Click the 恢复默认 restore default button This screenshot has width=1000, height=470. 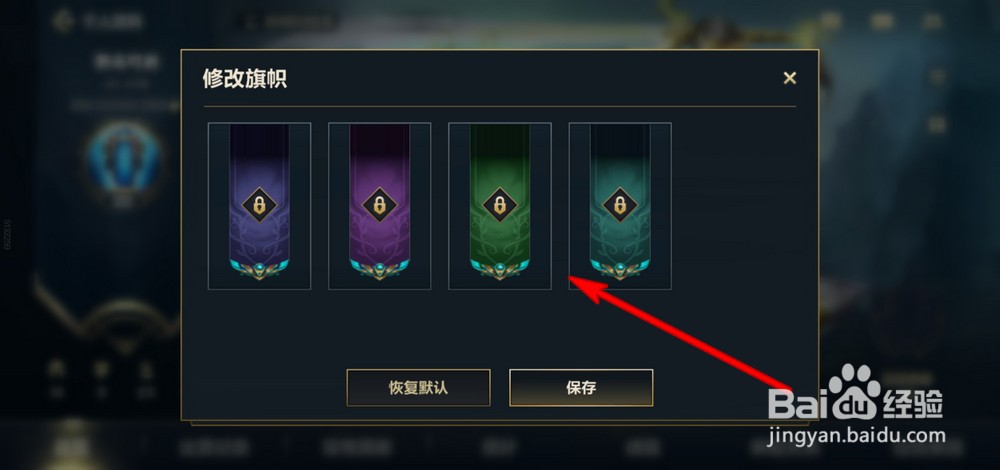(418, 388)
